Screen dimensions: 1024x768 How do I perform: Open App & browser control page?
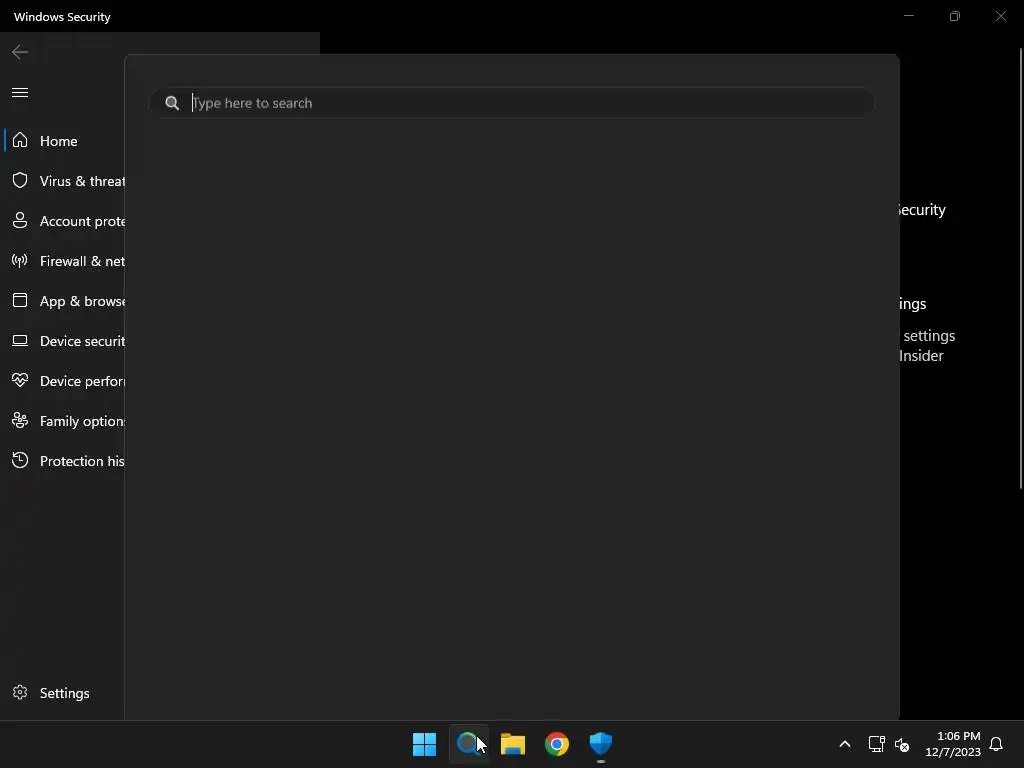point(64,300)
